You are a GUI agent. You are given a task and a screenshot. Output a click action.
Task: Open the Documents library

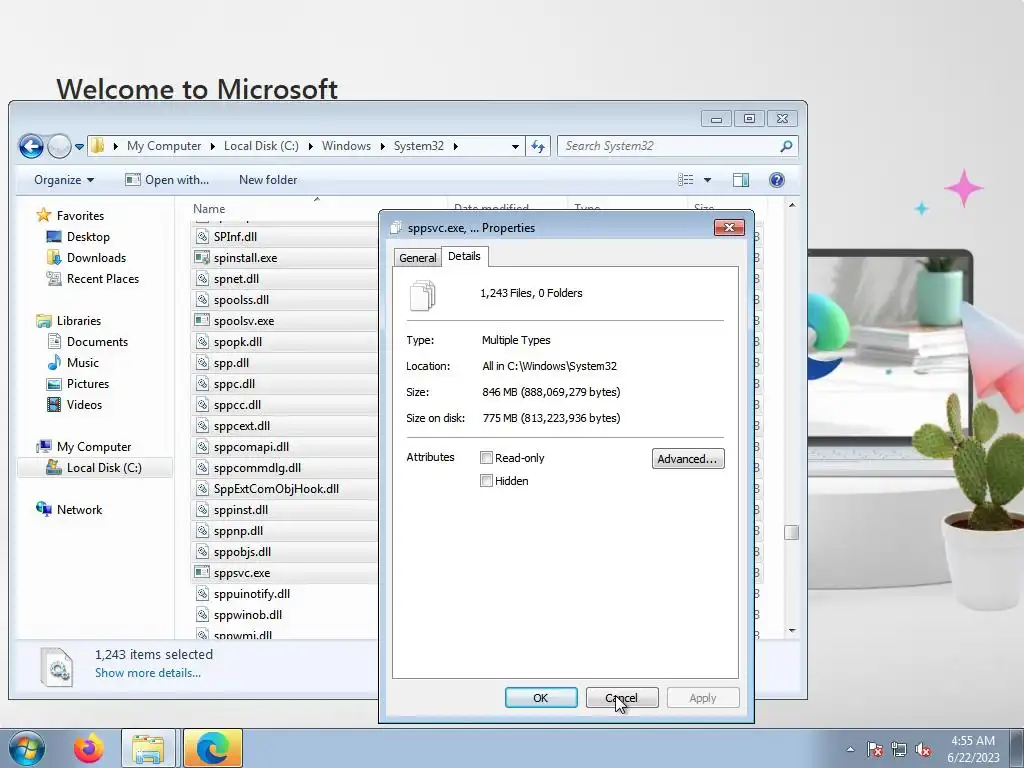tap(97, 342)
